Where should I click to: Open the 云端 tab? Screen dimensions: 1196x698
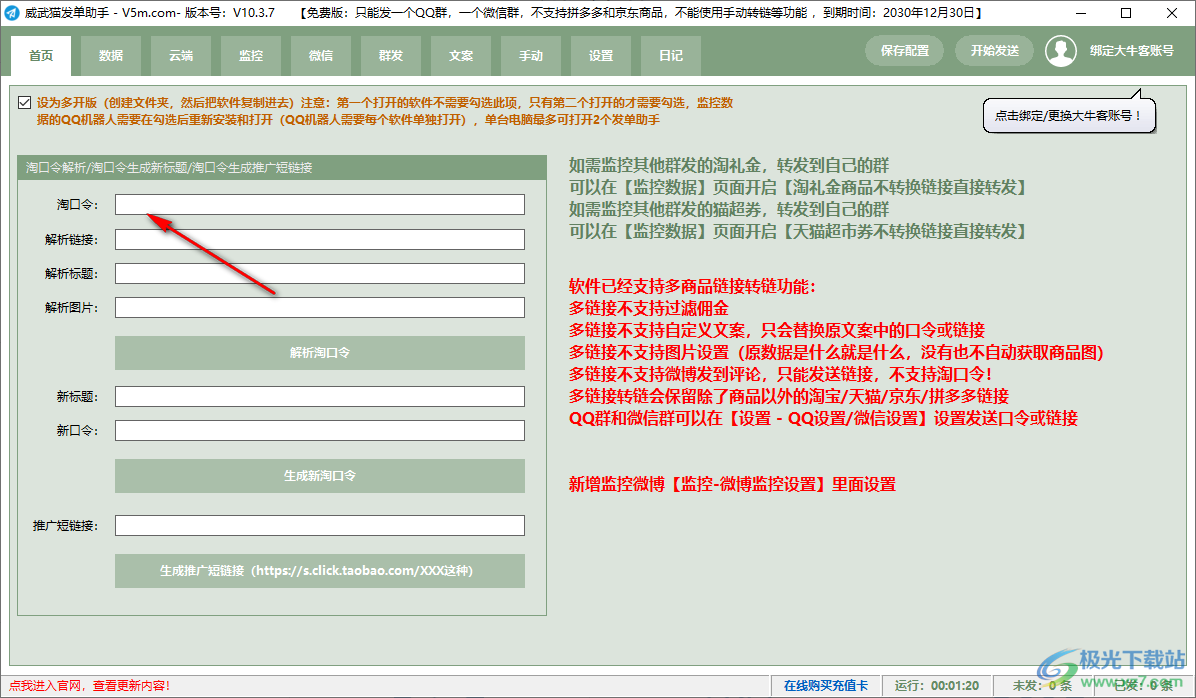pos(181,56)
